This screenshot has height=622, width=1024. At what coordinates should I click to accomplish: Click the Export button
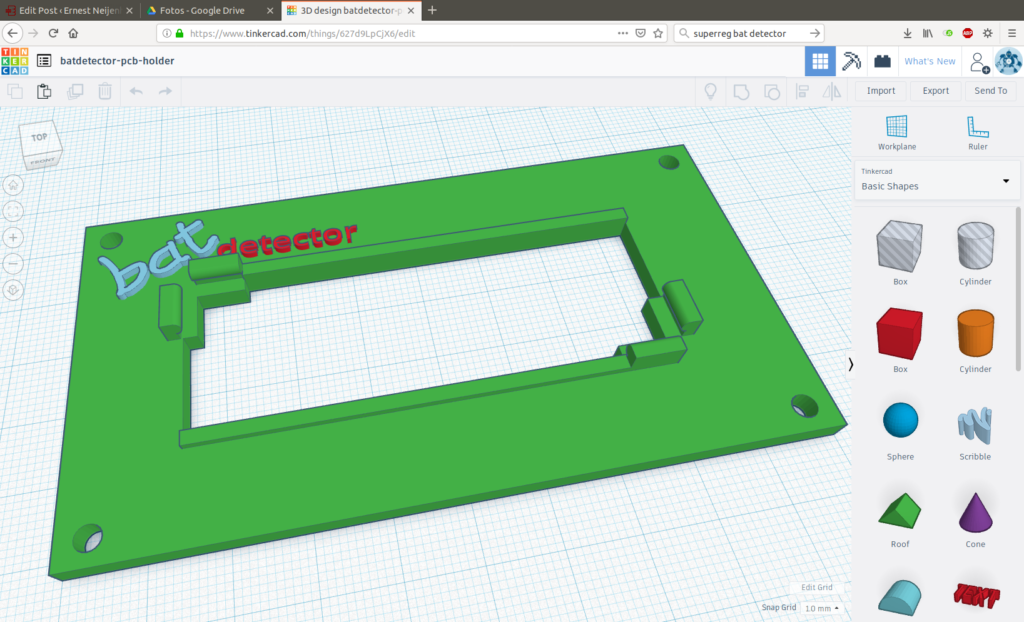point(935,91)
